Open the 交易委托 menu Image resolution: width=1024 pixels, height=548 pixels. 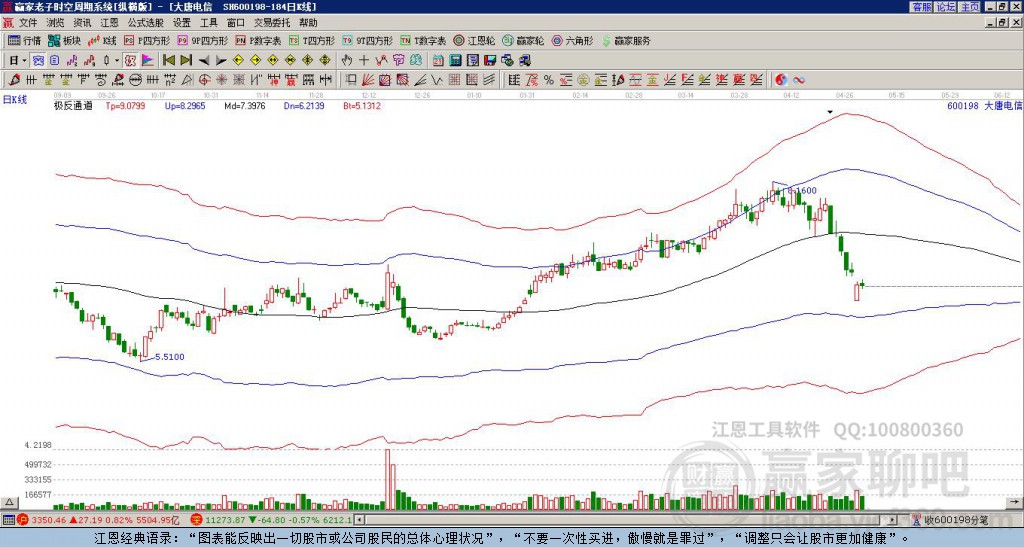(272, 23)
